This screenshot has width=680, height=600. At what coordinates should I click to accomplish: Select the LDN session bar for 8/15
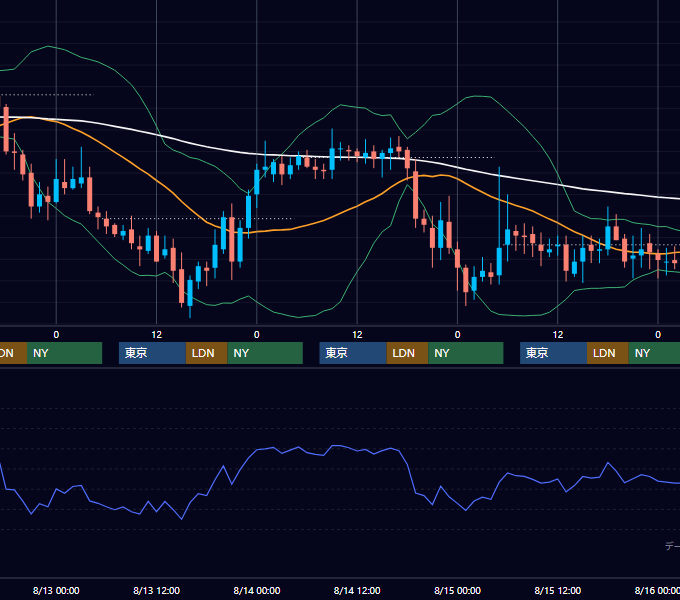pos(608,353)
